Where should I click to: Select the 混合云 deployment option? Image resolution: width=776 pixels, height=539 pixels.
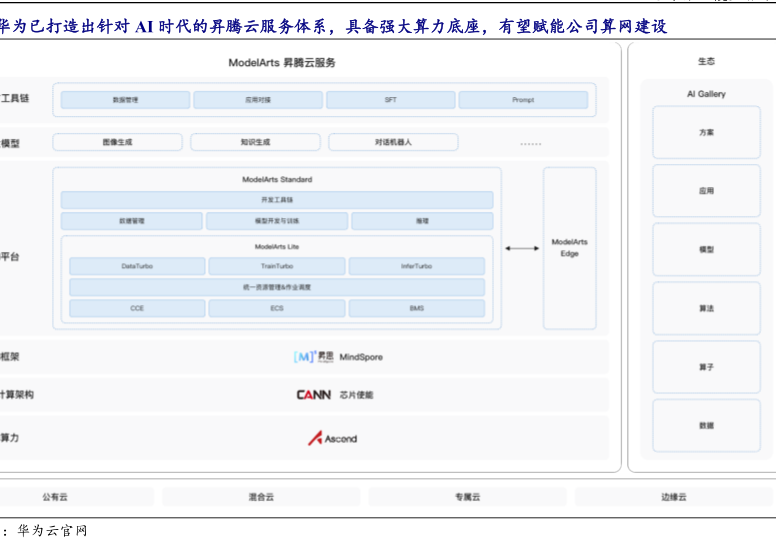pos(261,497)
